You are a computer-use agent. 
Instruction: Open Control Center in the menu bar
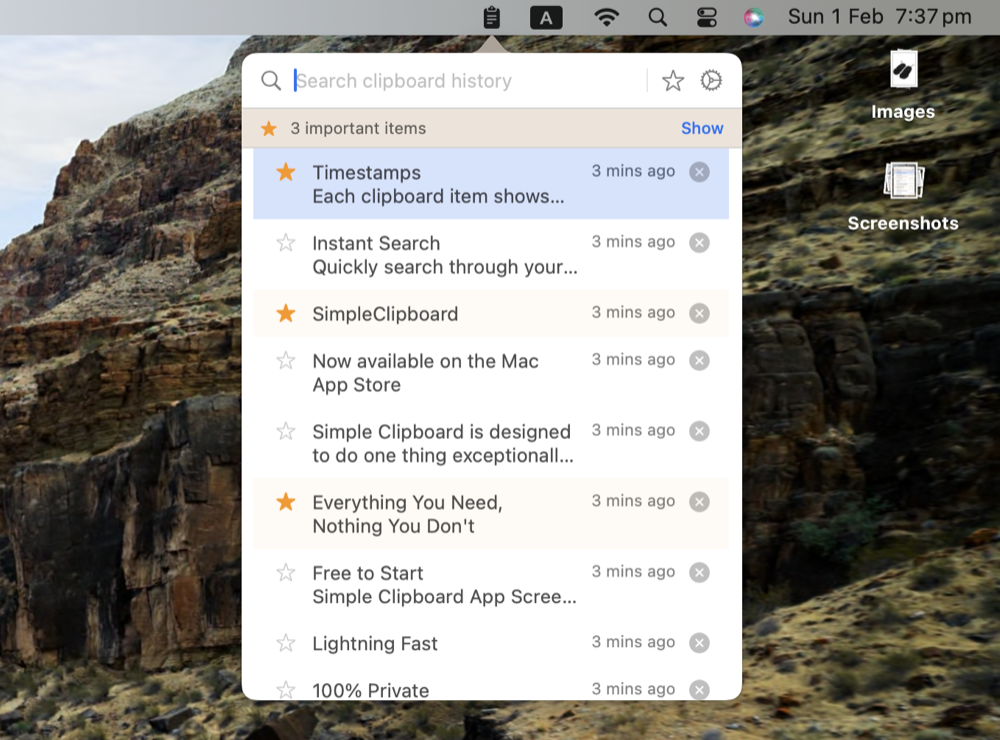[707, 17]
